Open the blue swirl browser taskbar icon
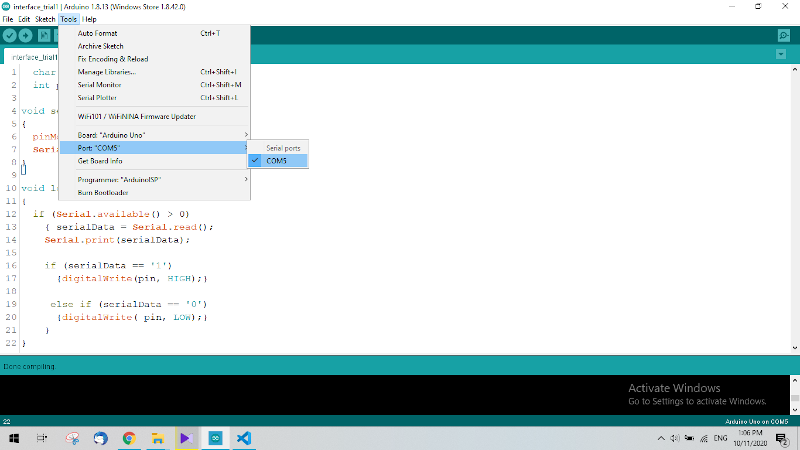This screenshot has width=800, height=450. 101,438
